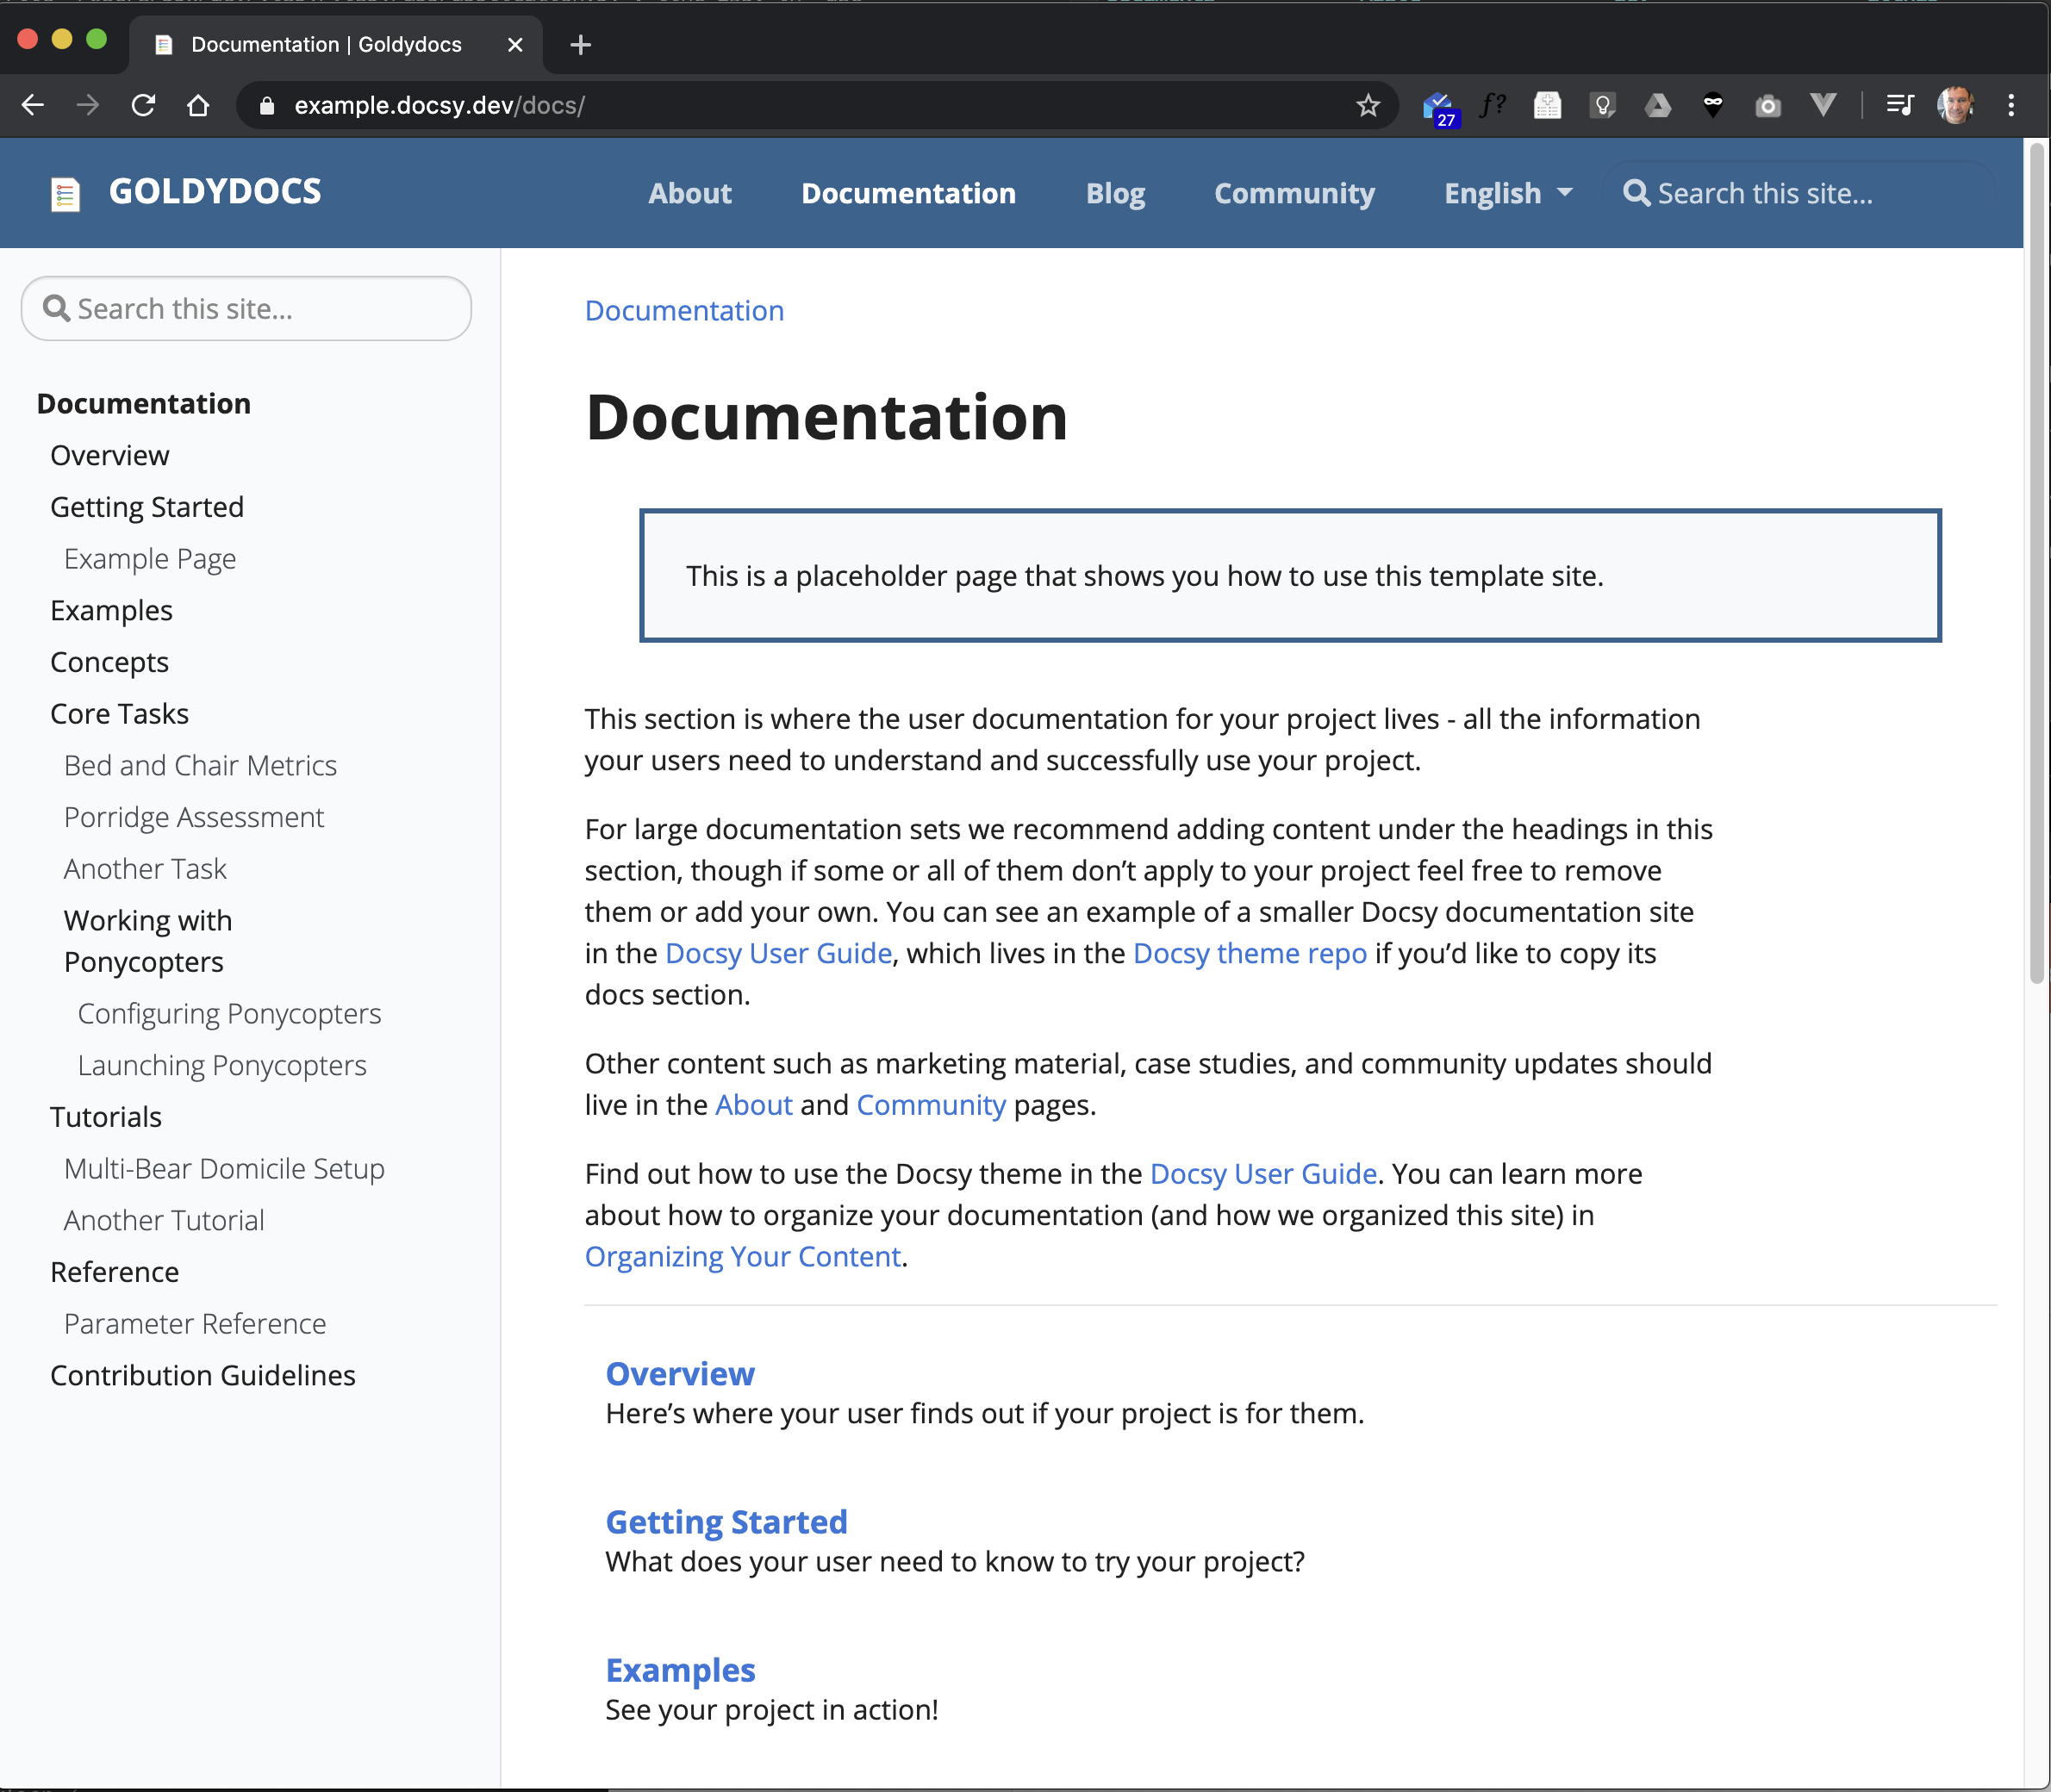Open a new browser tab
The width and height of the screenshot is (2051, 1792).
click(x=580, y=45)
